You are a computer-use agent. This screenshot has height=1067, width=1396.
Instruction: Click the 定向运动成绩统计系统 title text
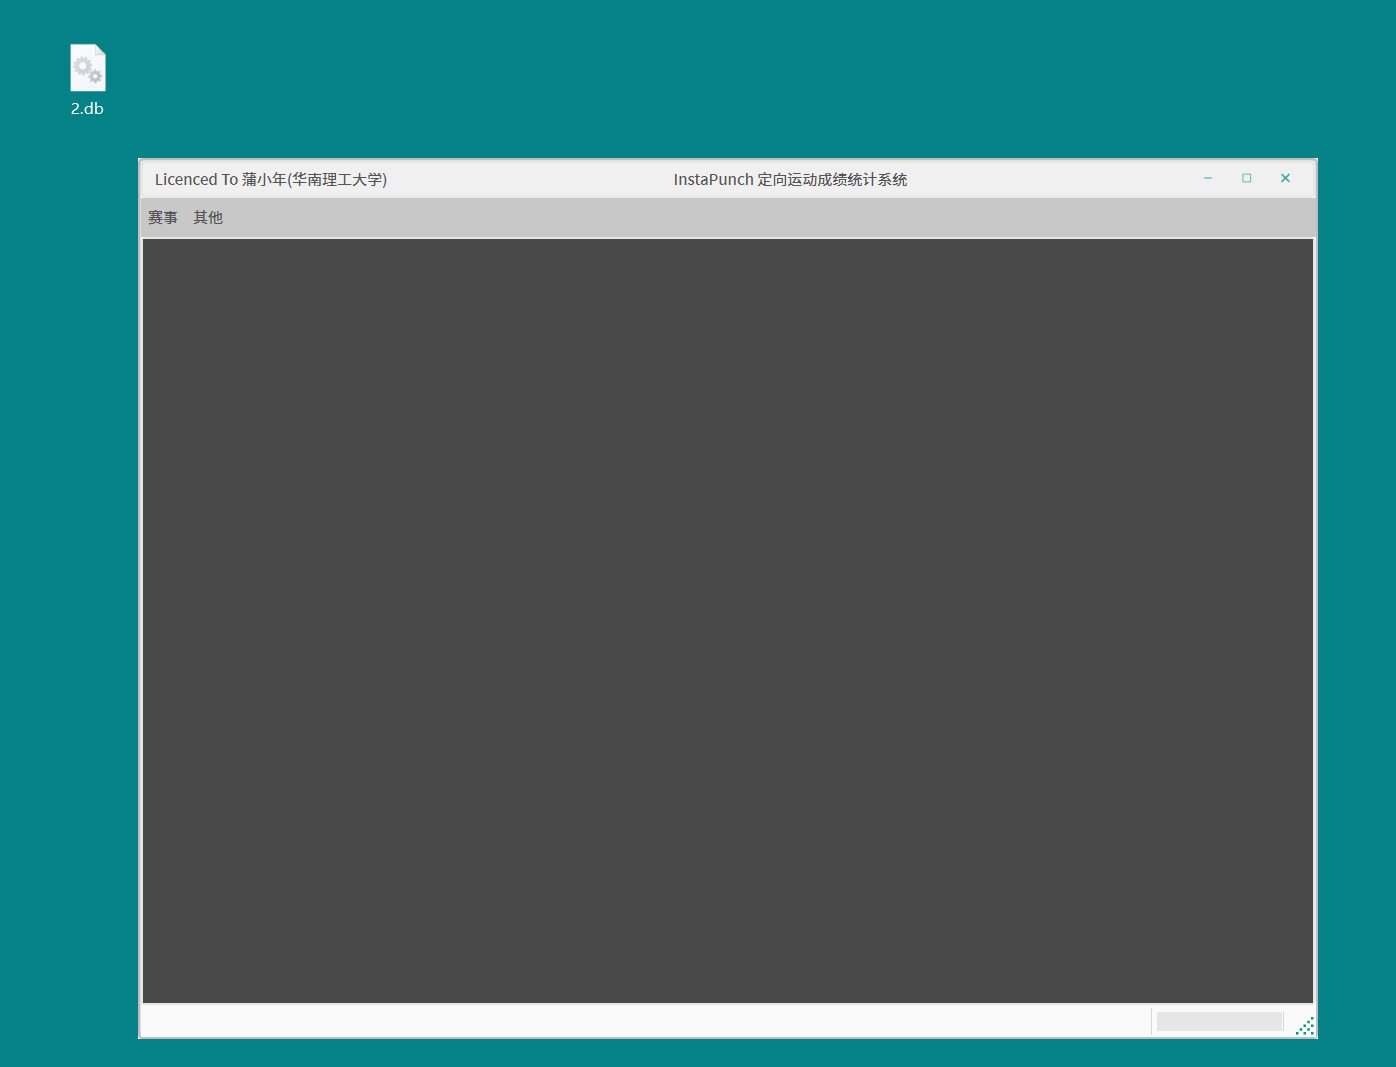(x=832, y=180)
